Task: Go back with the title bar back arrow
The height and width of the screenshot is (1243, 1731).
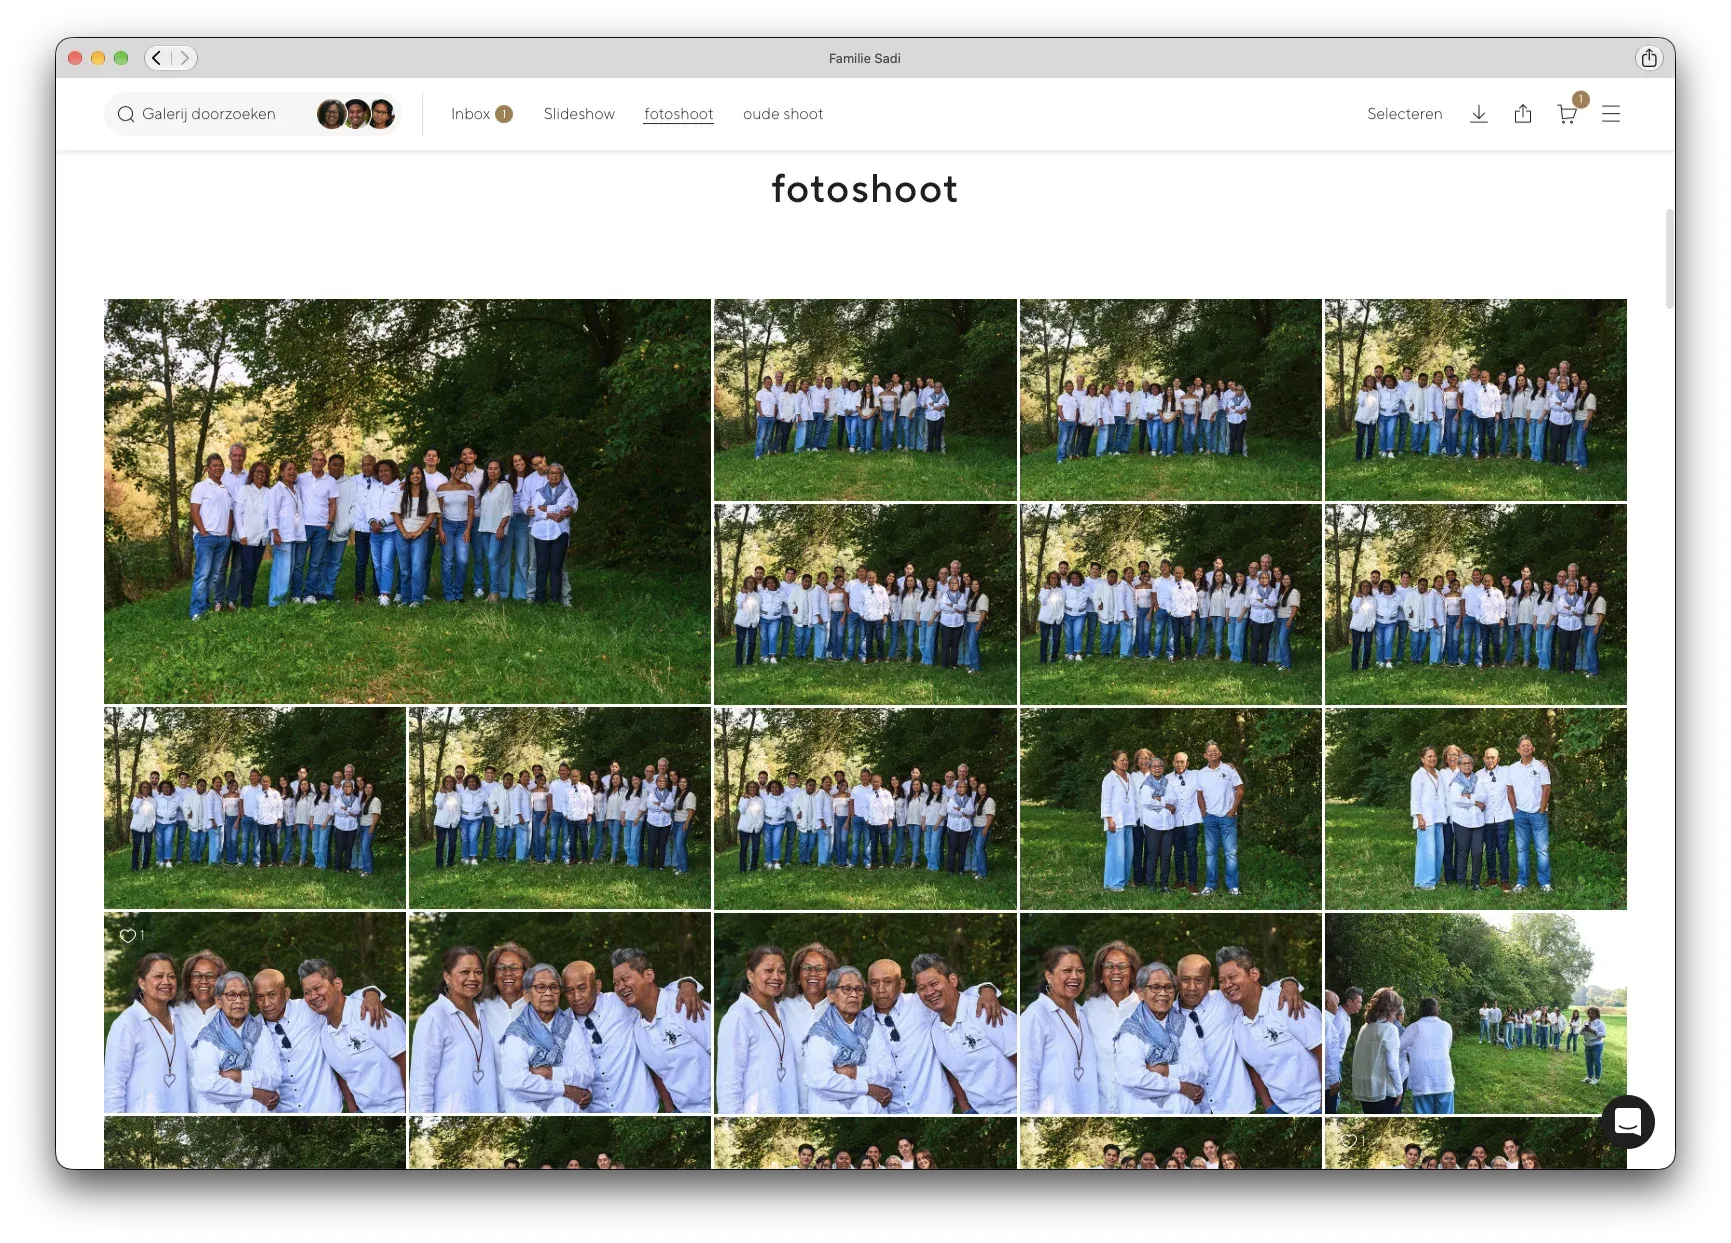Action: click(157, 58)
